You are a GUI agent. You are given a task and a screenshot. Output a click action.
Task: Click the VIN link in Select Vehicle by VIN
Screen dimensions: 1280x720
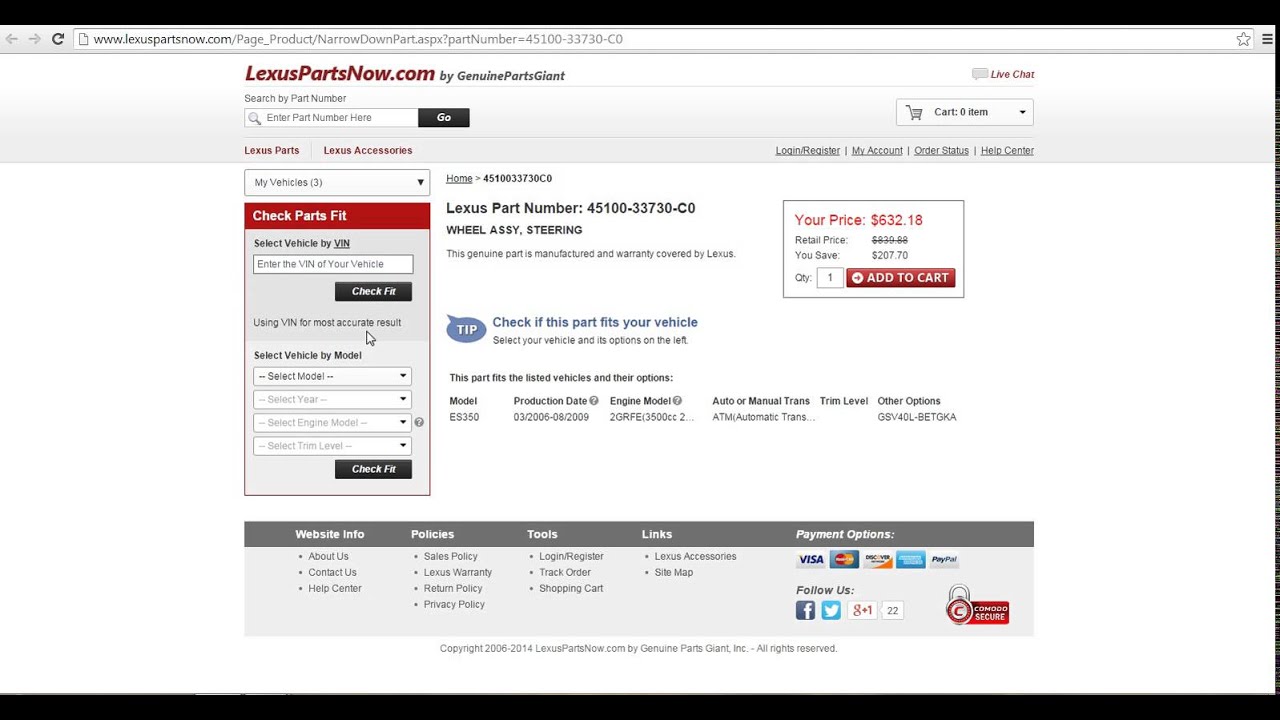pyautogui.click(x=342, y=244)
